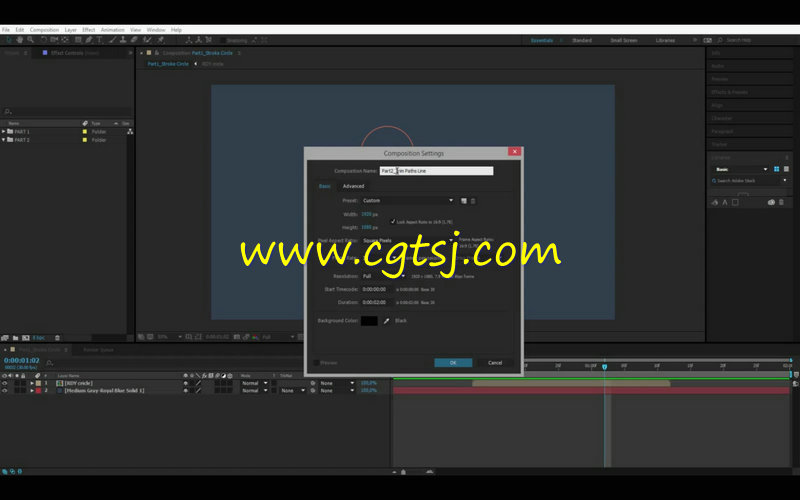Toggle shy switch for BDY circle layer
Viewport: 800px width, 500px height.
[186, 383]
